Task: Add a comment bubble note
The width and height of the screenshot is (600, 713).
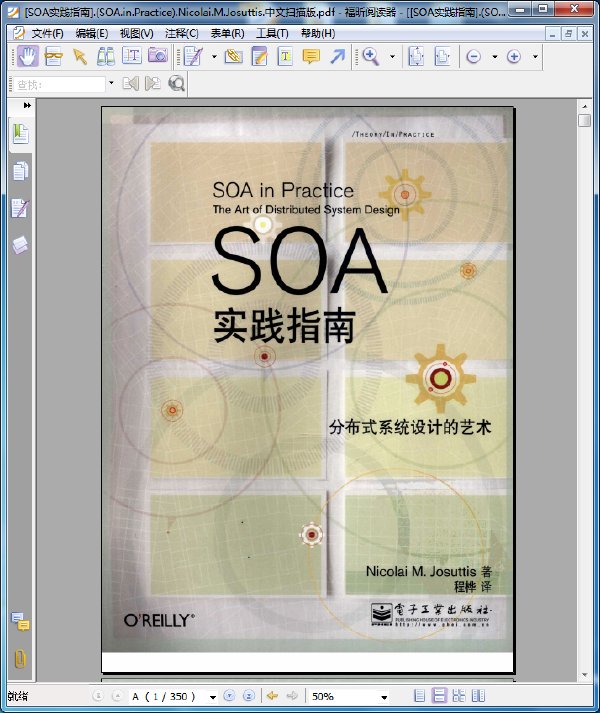Action: (x=311, y=57)
